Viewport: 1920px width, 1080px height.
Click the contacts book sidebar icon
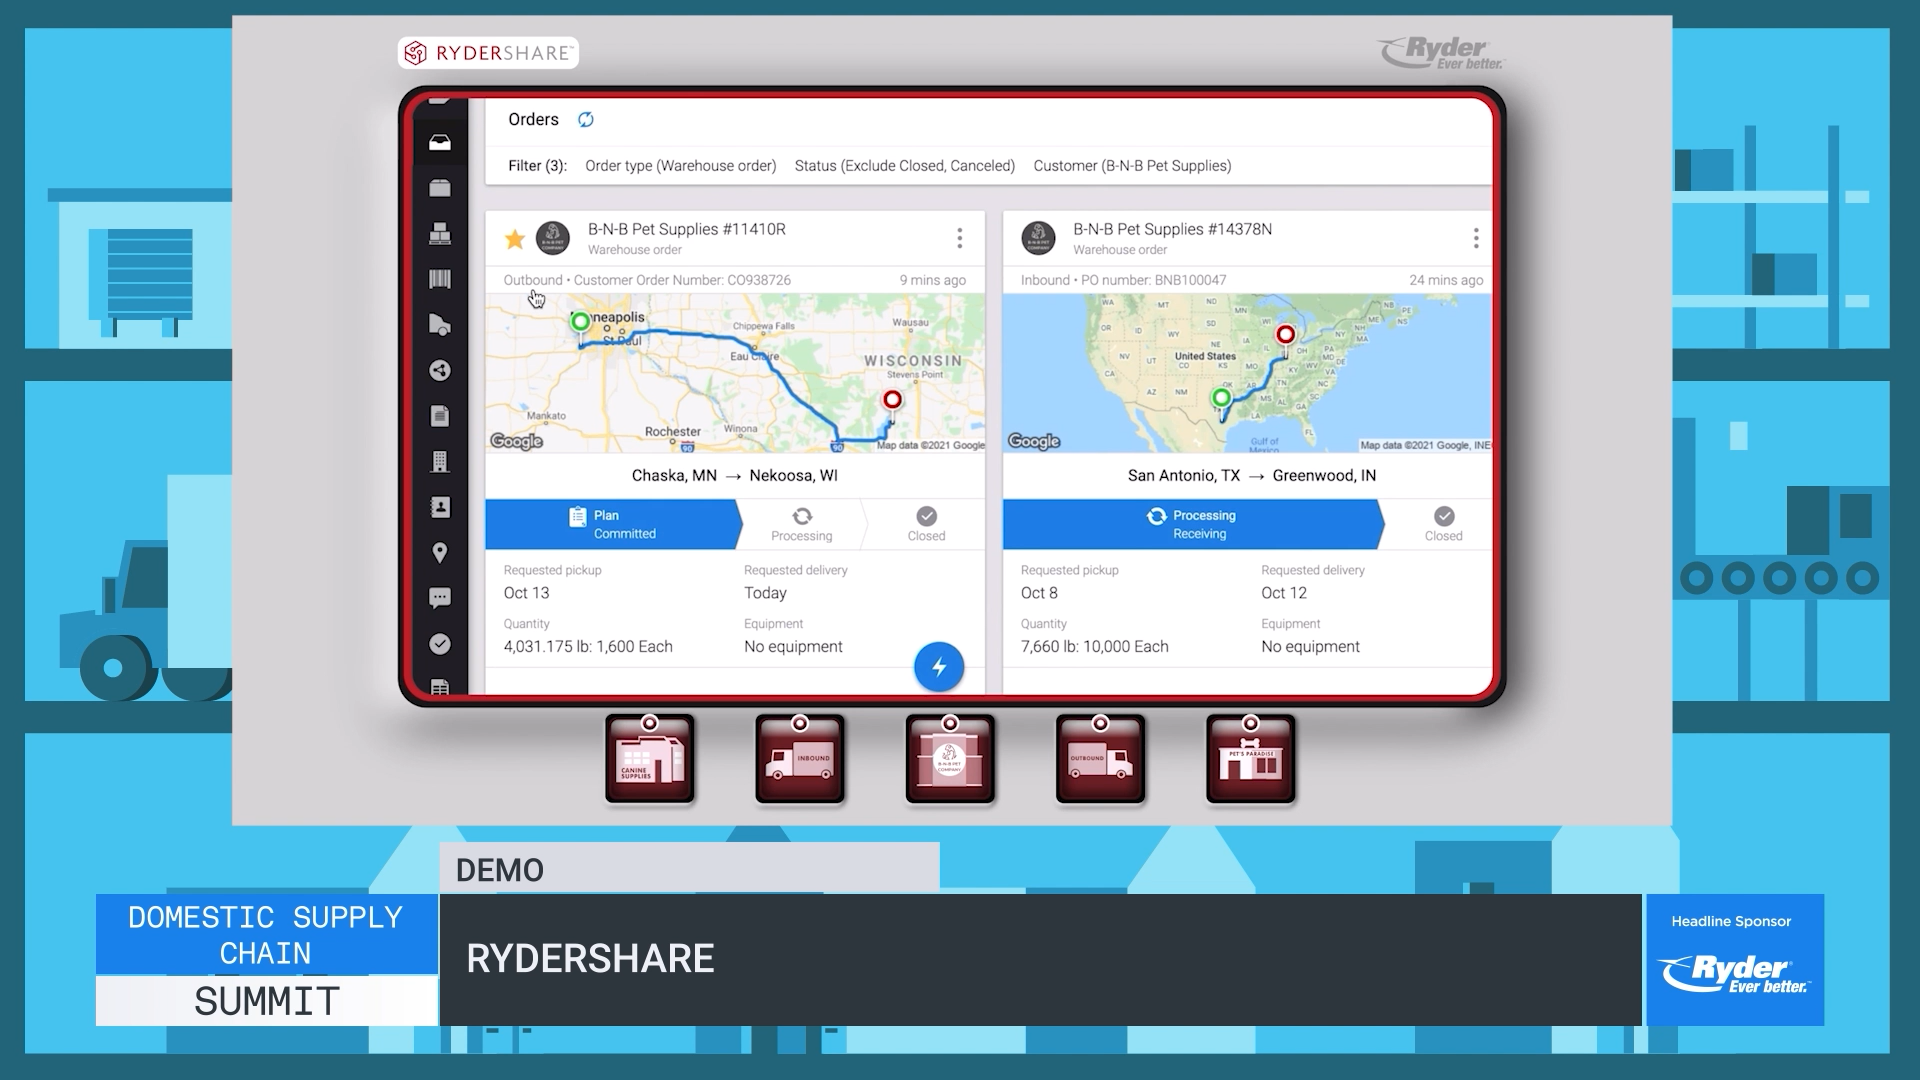(440, 507)
